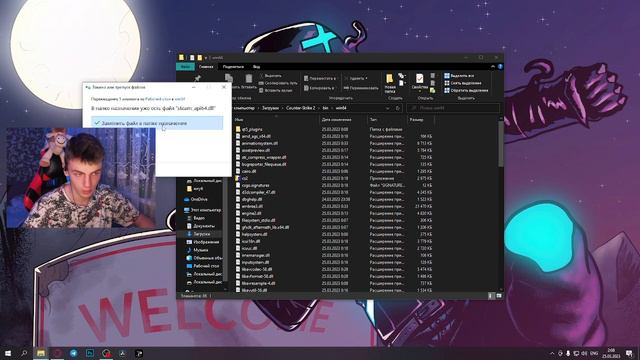640x360 pixels.
Task: Open the Копировать в dropdown
Action: click(319, 88)
